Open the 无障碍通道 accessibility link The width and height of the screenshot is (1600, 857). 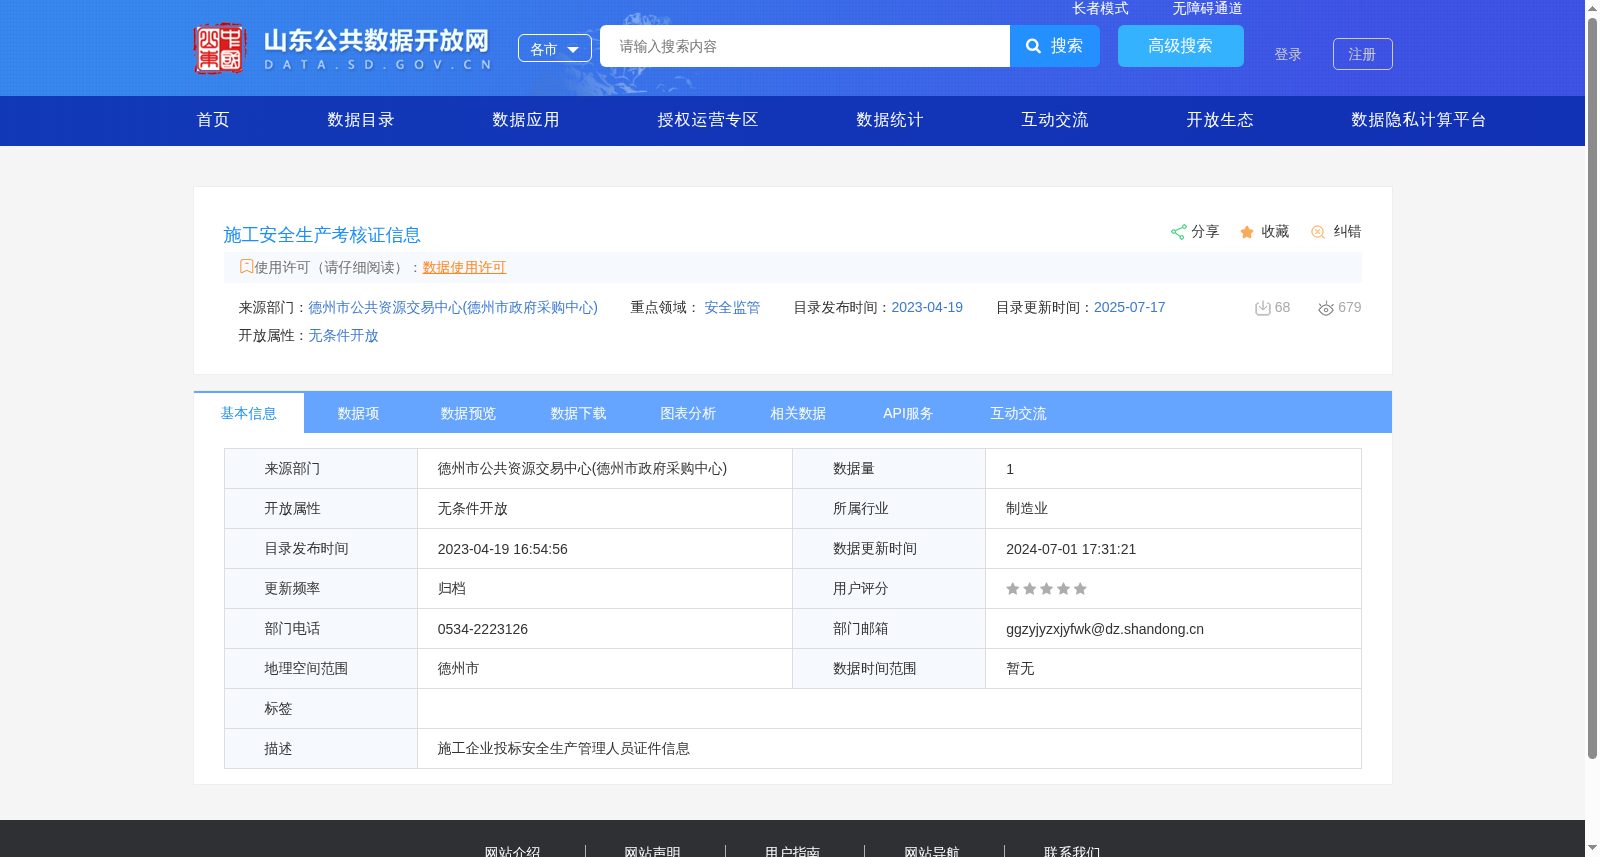[1207, 8]
